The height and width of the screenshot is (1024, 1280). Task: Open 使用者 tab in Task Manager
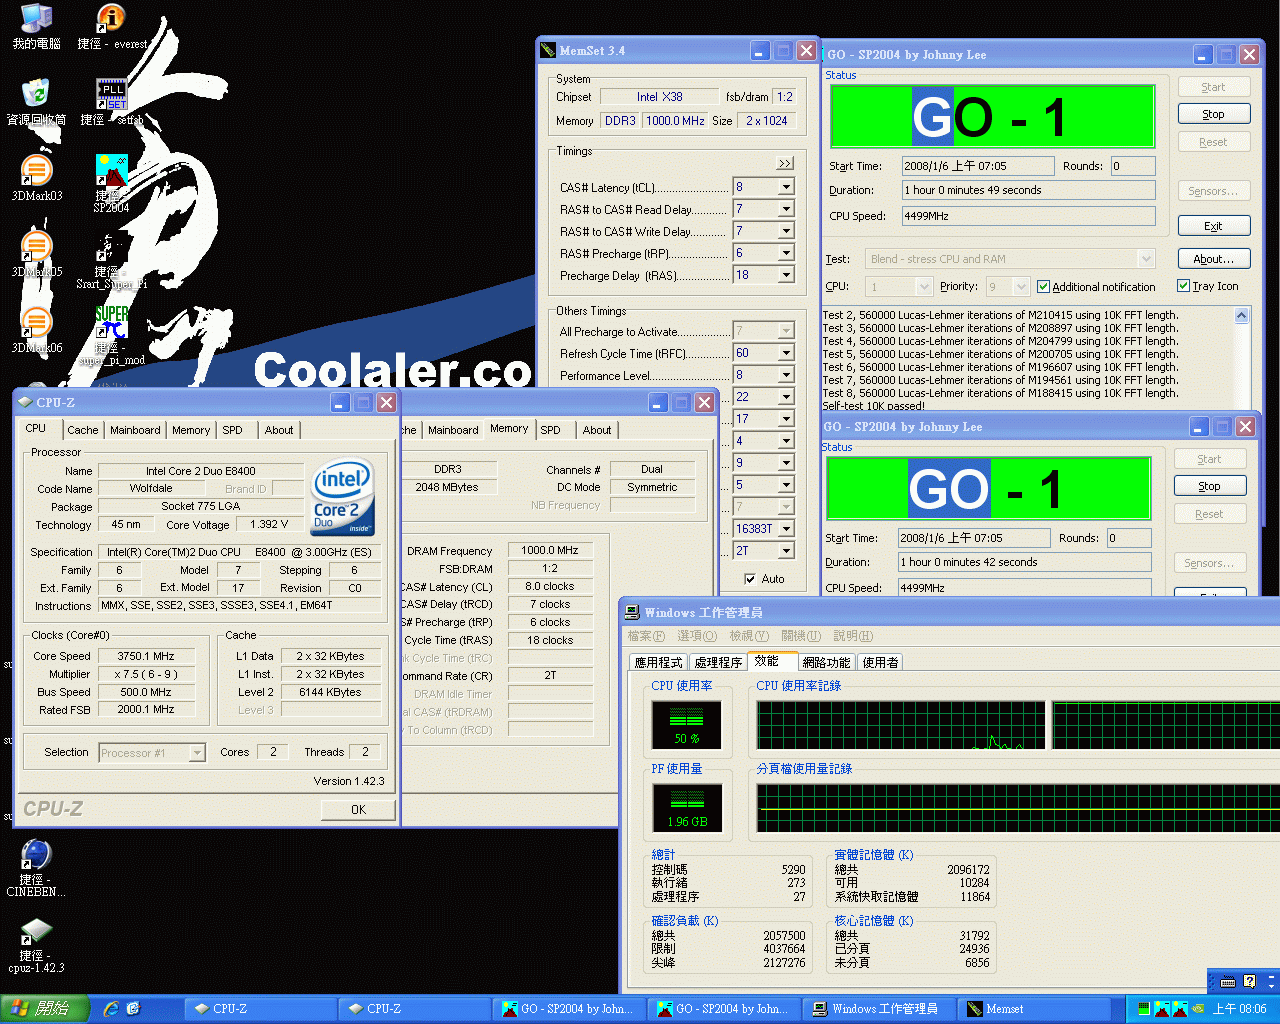pyautogui.click(x=880, y=662)
